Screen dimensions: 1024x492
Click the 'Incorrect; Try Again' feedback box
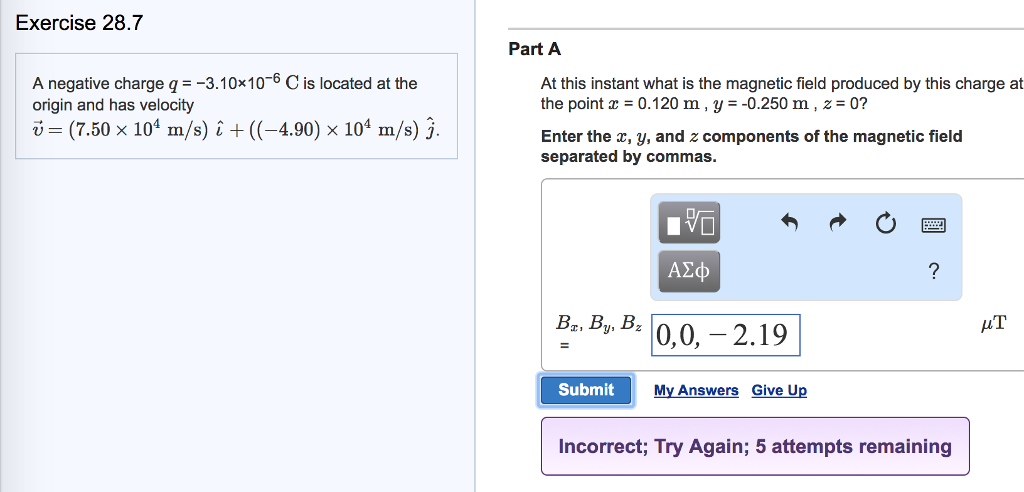click(x=755, y=446)
